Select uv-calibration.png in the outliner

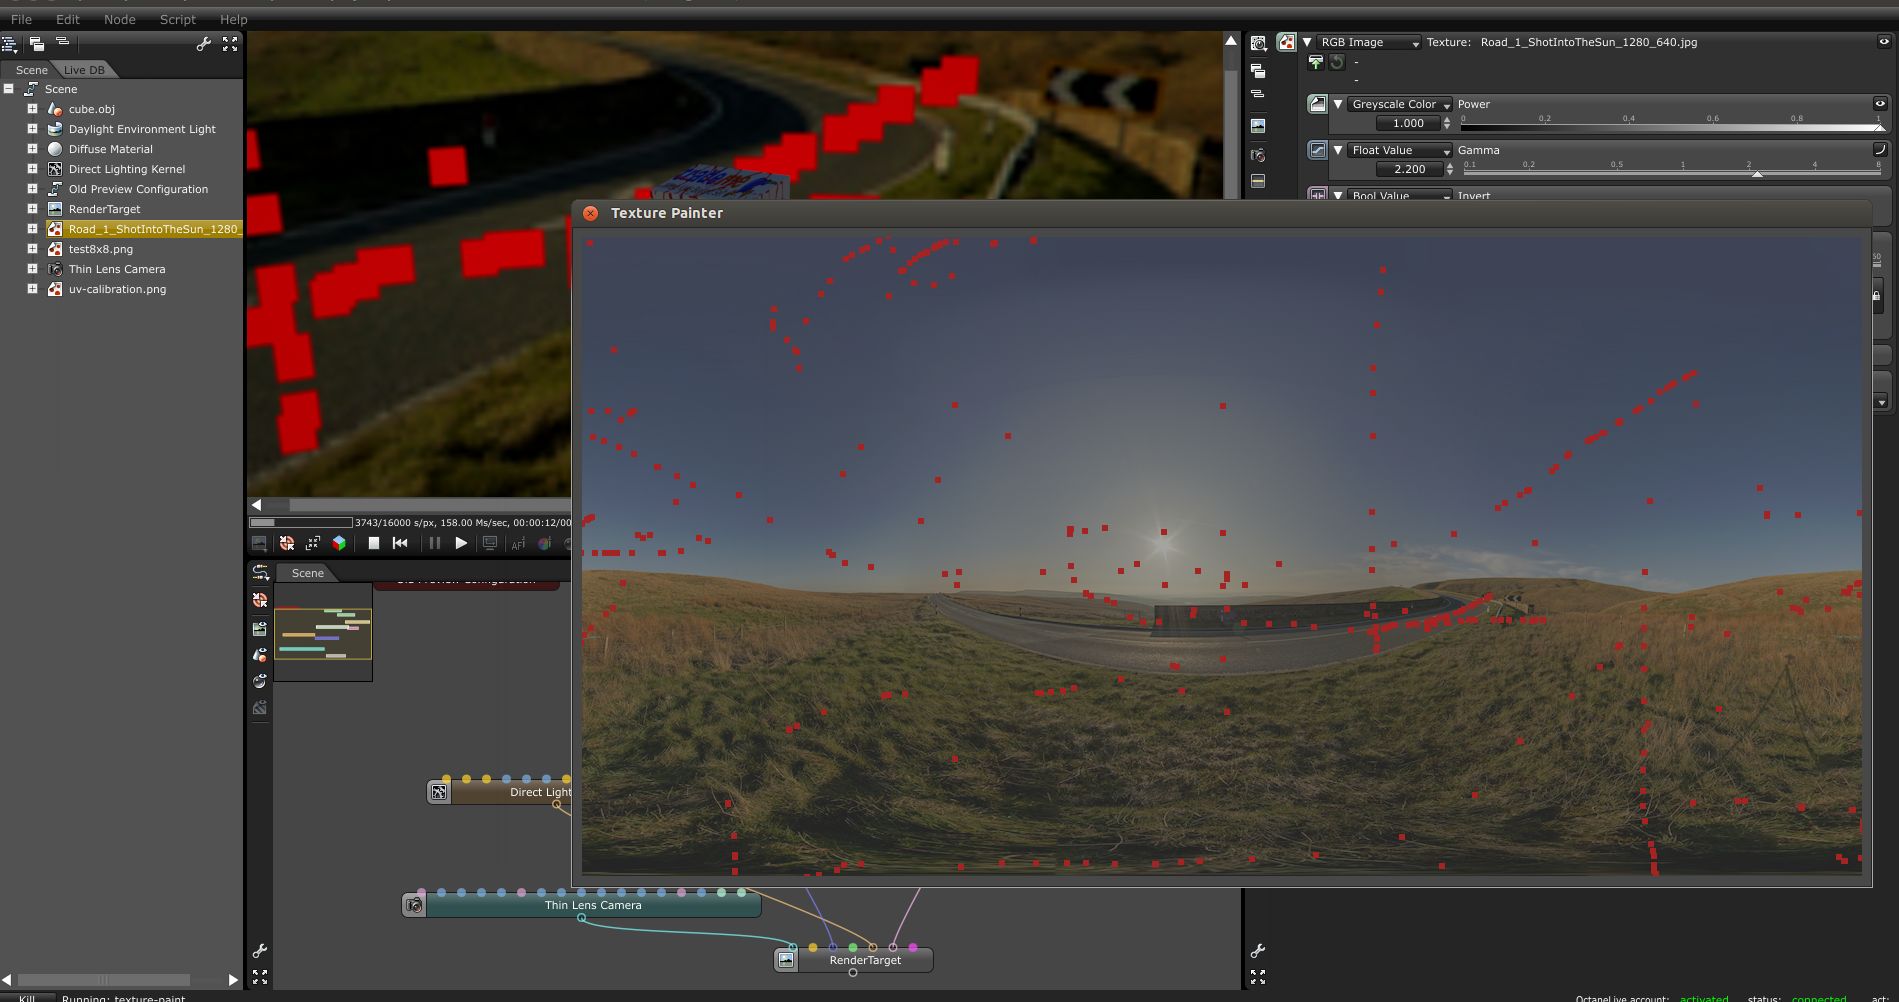(x=118, y=289)
